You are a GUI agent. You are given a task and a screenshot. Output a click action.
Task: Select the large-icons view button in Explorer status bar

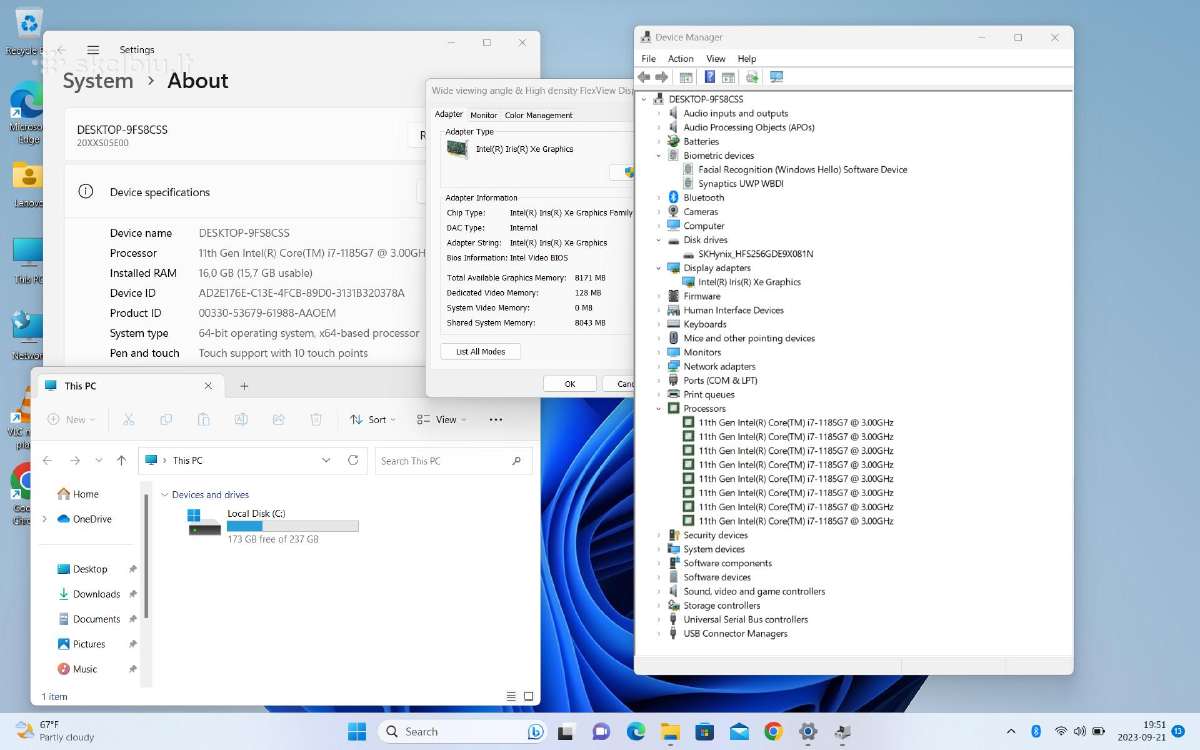pyautogui.click(x=530, y=696)
